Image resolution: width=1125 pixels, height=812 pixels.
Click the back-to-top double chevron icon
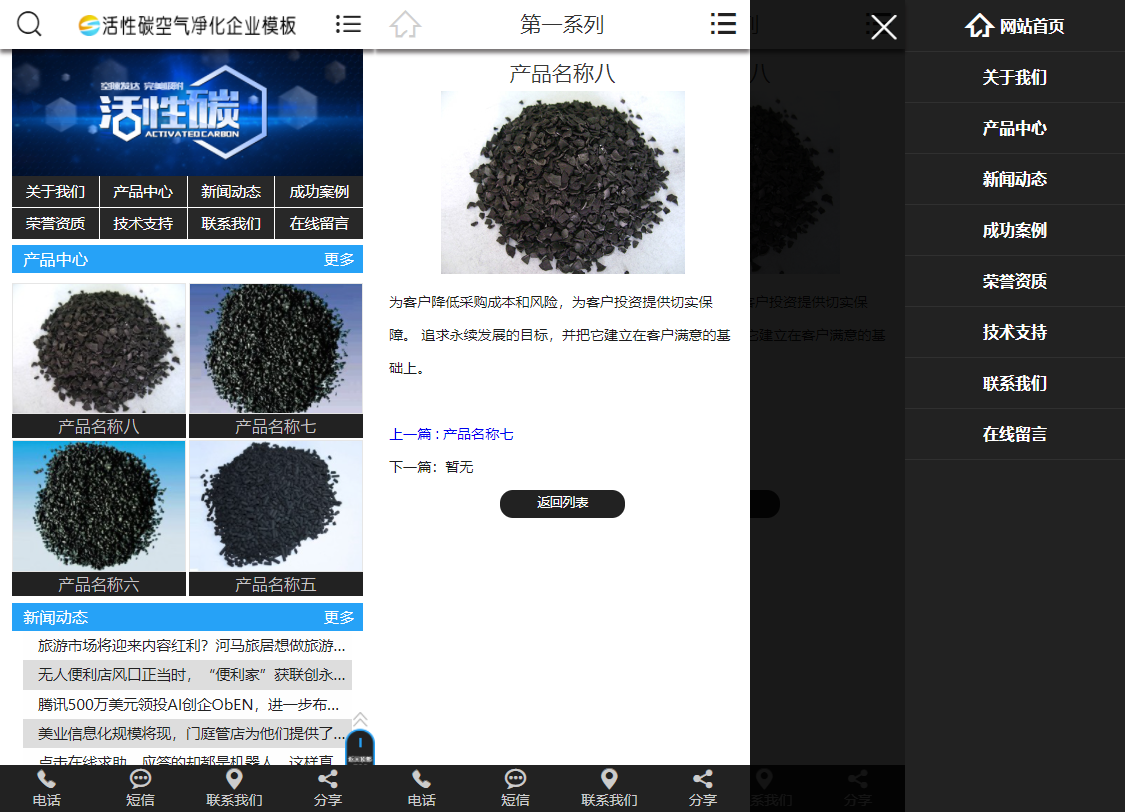pos(360,719)
